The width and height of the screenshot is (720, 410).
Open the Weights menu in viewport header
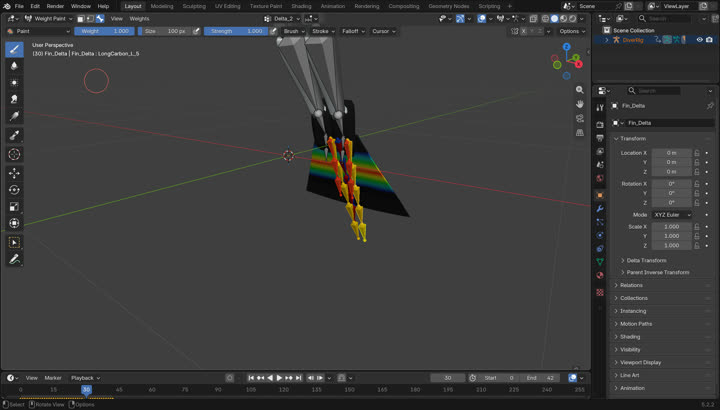click(139, 19)
